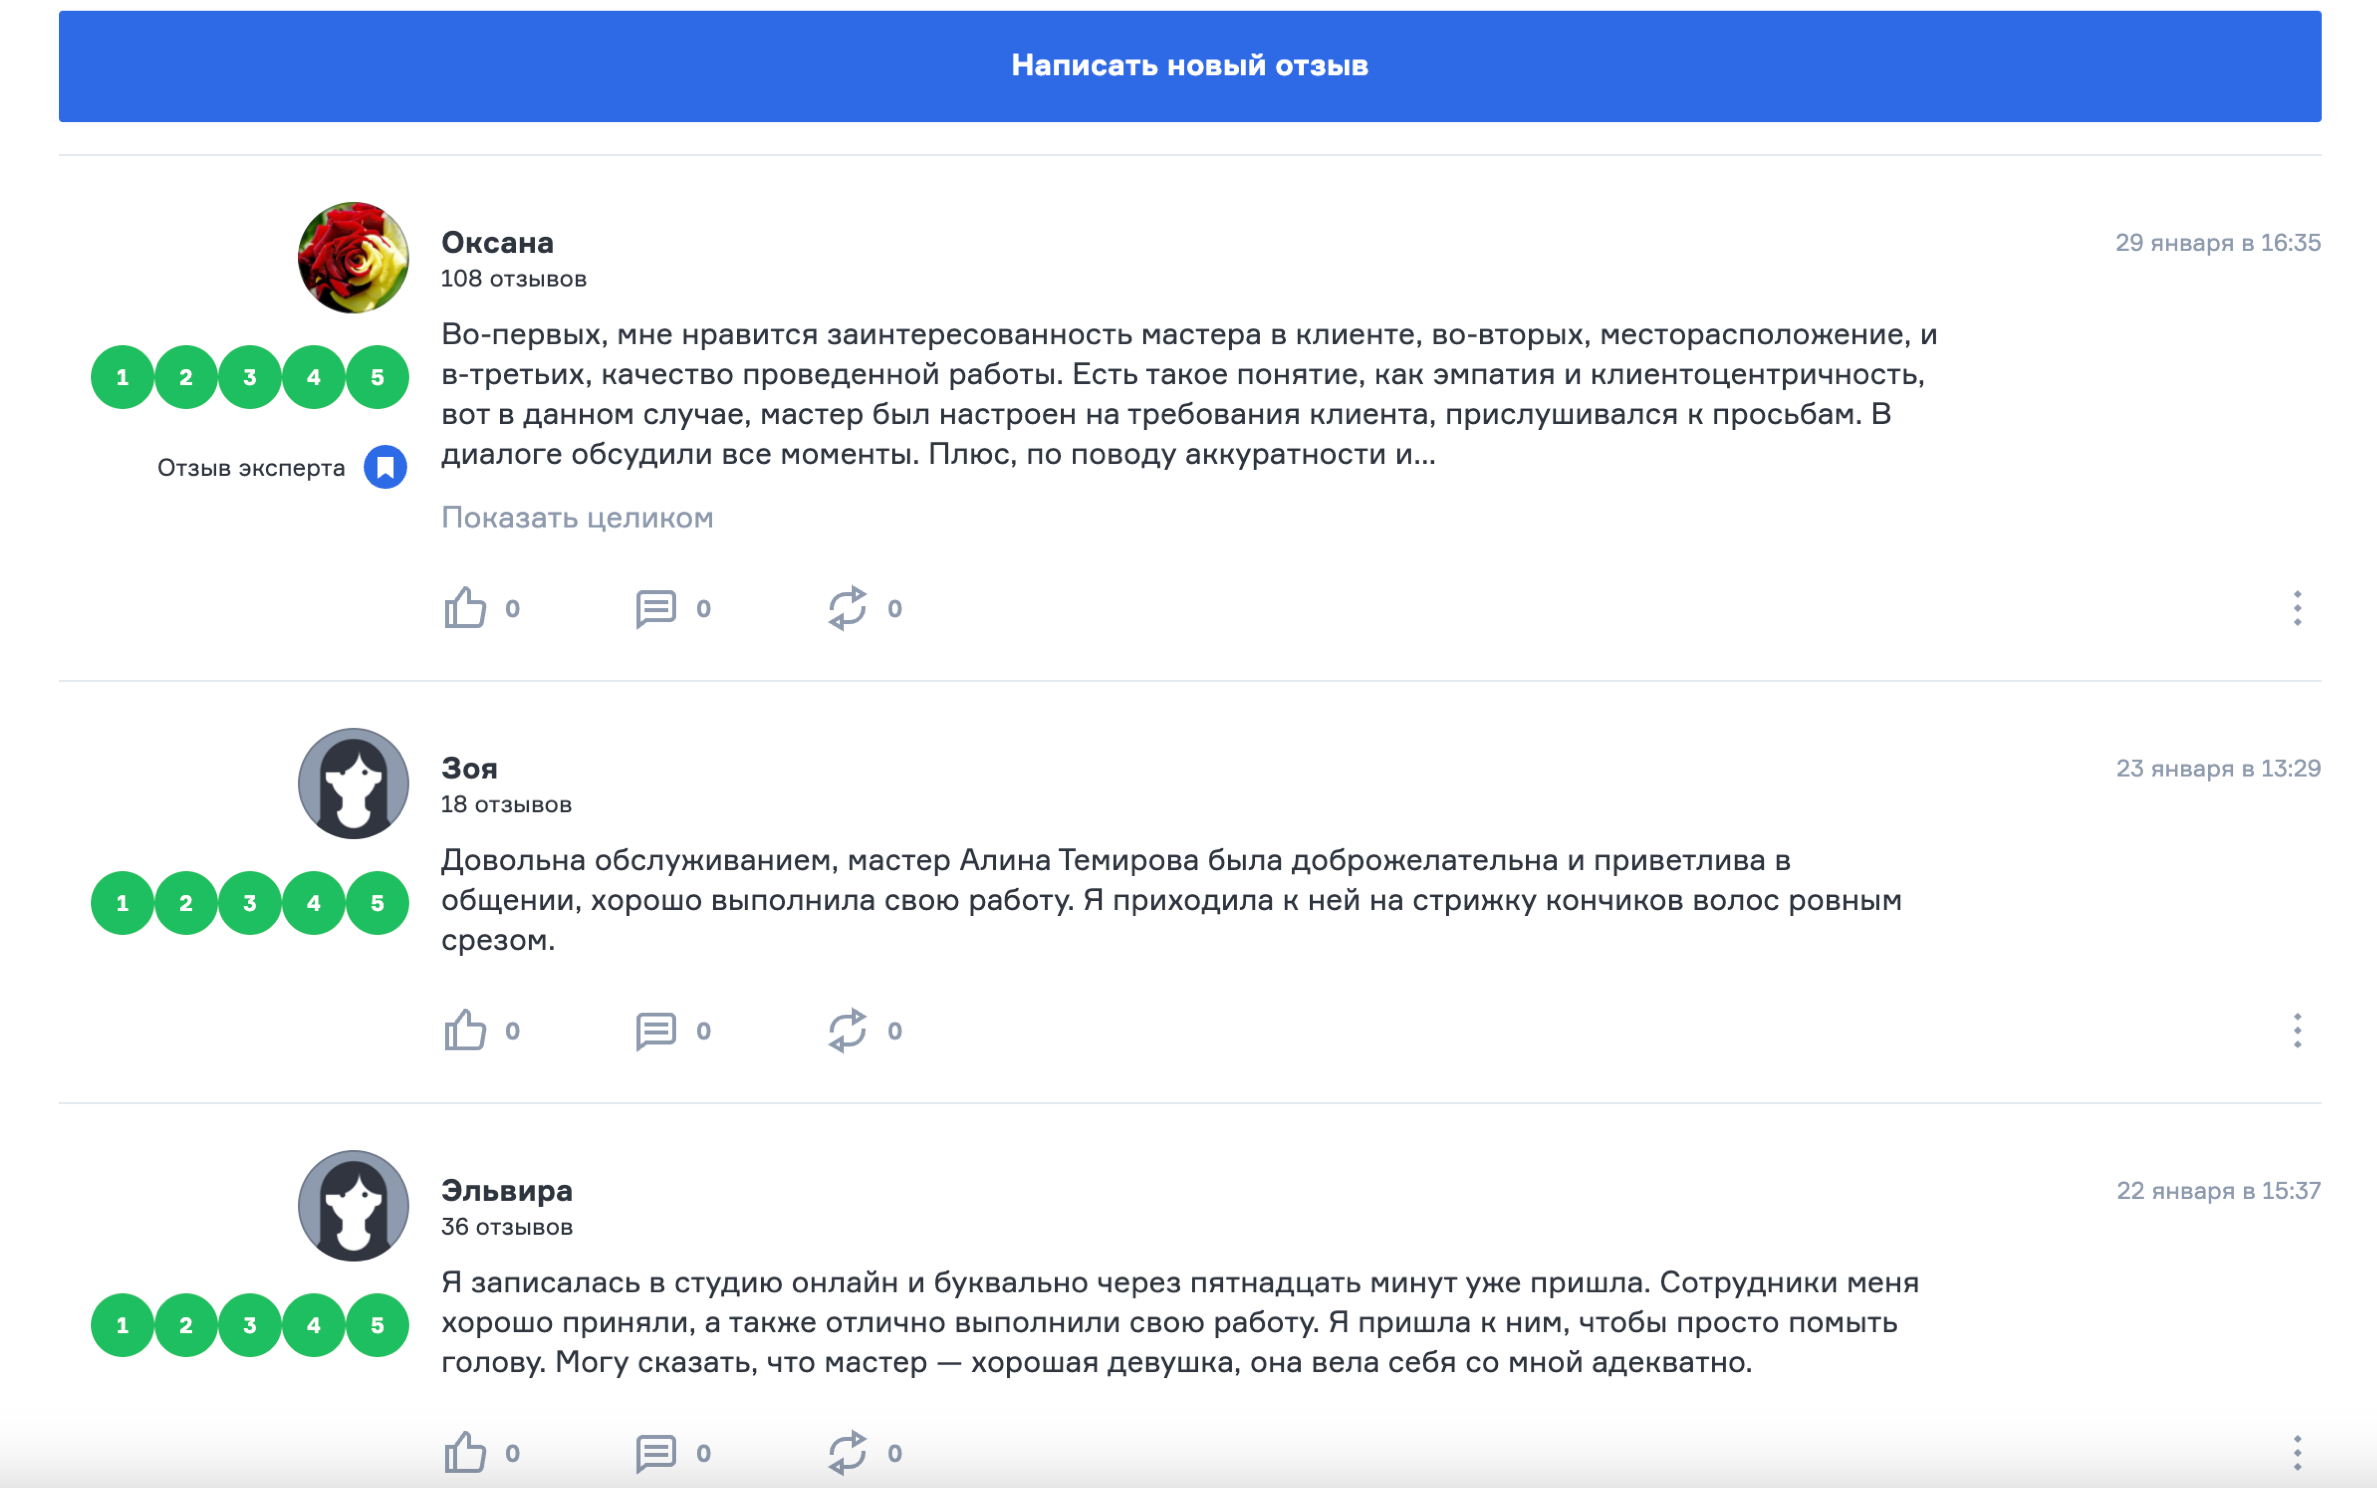Like Elvira's review with thumbs-up icon

point(465,1451)
